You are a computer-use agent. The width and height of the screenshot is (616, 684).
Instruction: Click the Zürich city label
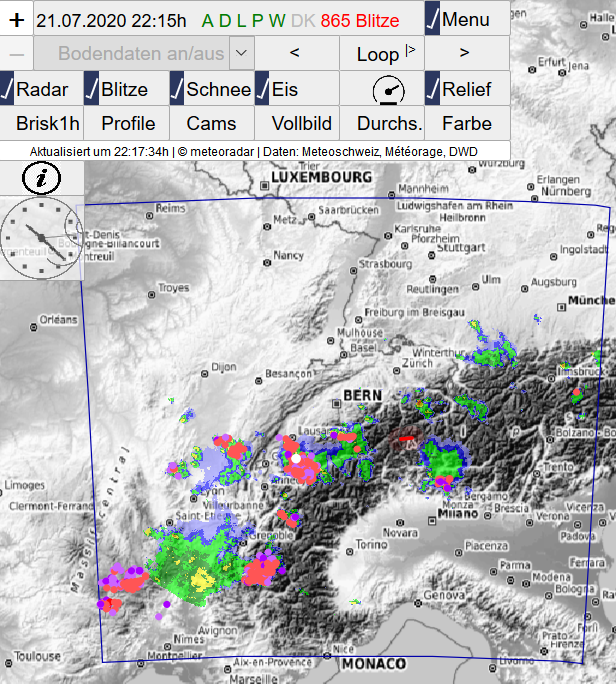point(418,363)
